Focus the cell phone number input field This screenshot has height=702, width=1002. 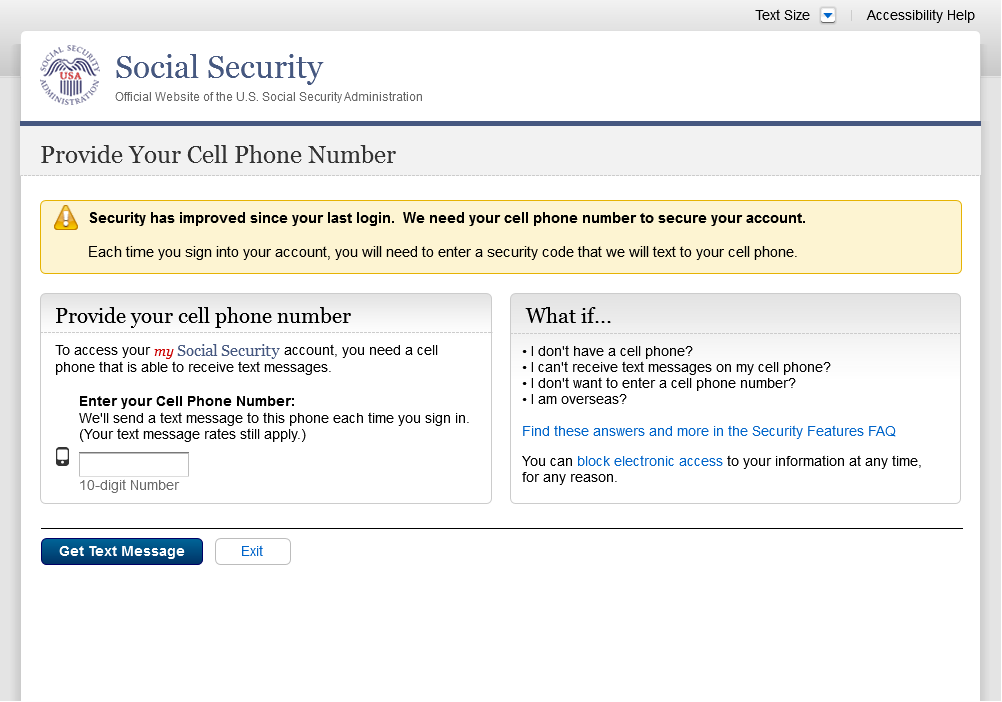pos(134,465)
